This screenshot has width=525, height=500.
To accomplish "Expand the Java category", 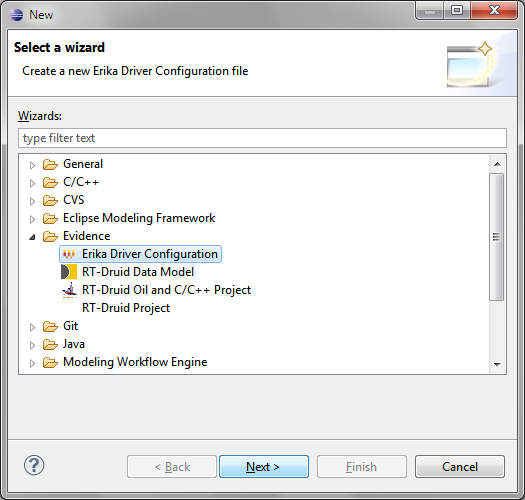I will (32, 345).
